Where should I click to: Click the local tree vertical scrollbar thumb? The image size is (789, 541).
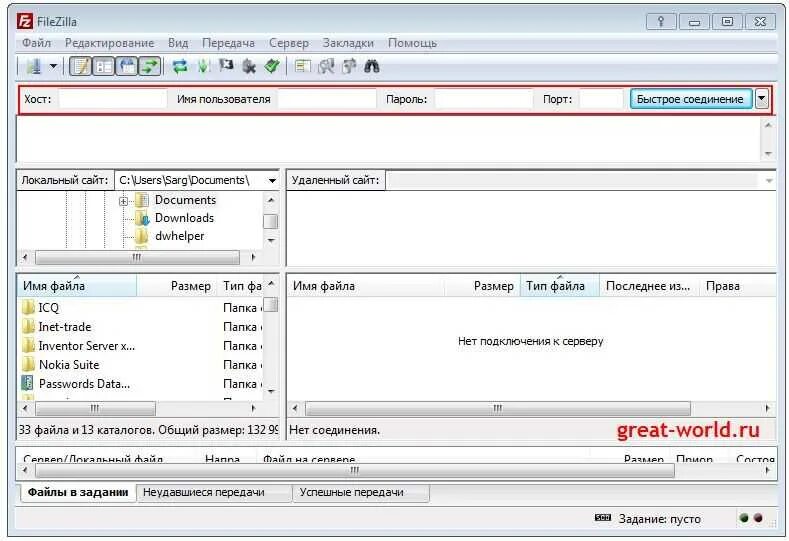coord(271,221)
